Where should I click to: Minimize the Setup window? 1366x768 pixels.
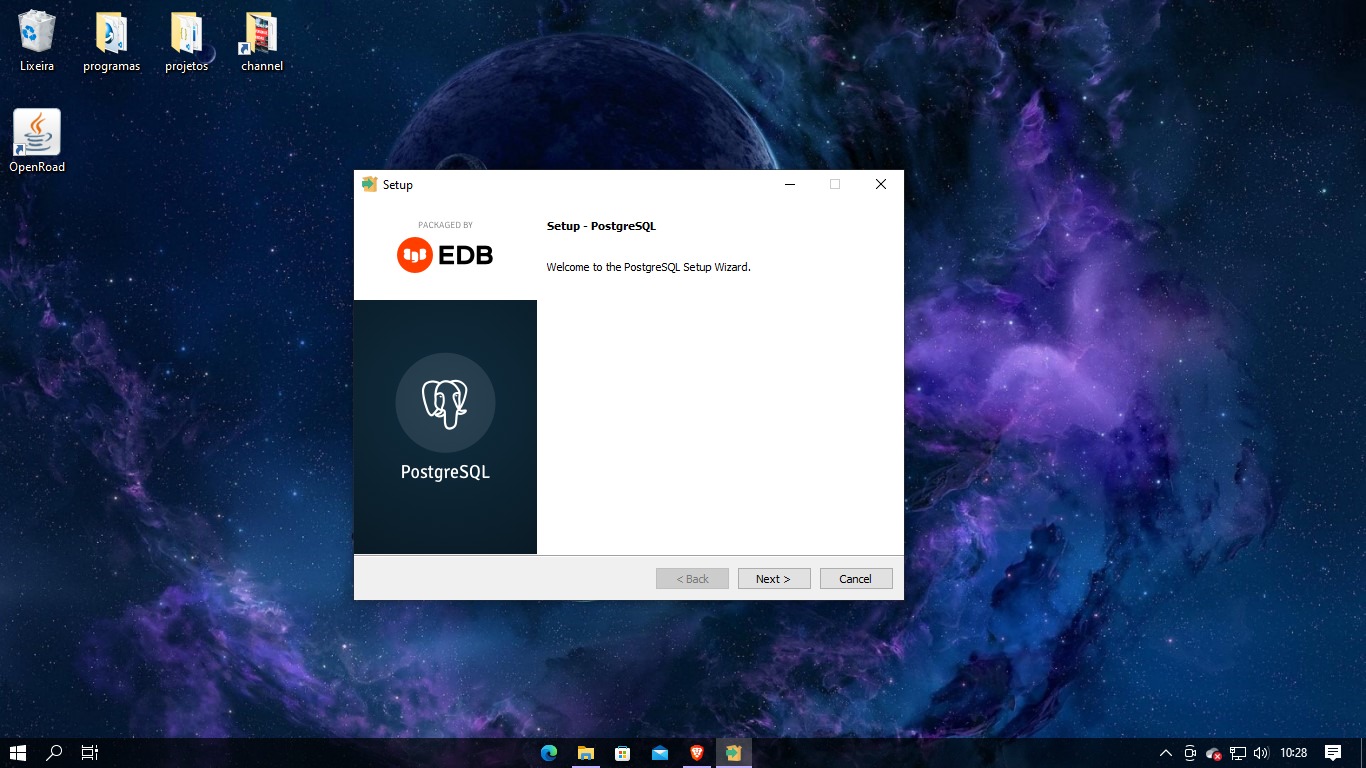tap(789, 184)
